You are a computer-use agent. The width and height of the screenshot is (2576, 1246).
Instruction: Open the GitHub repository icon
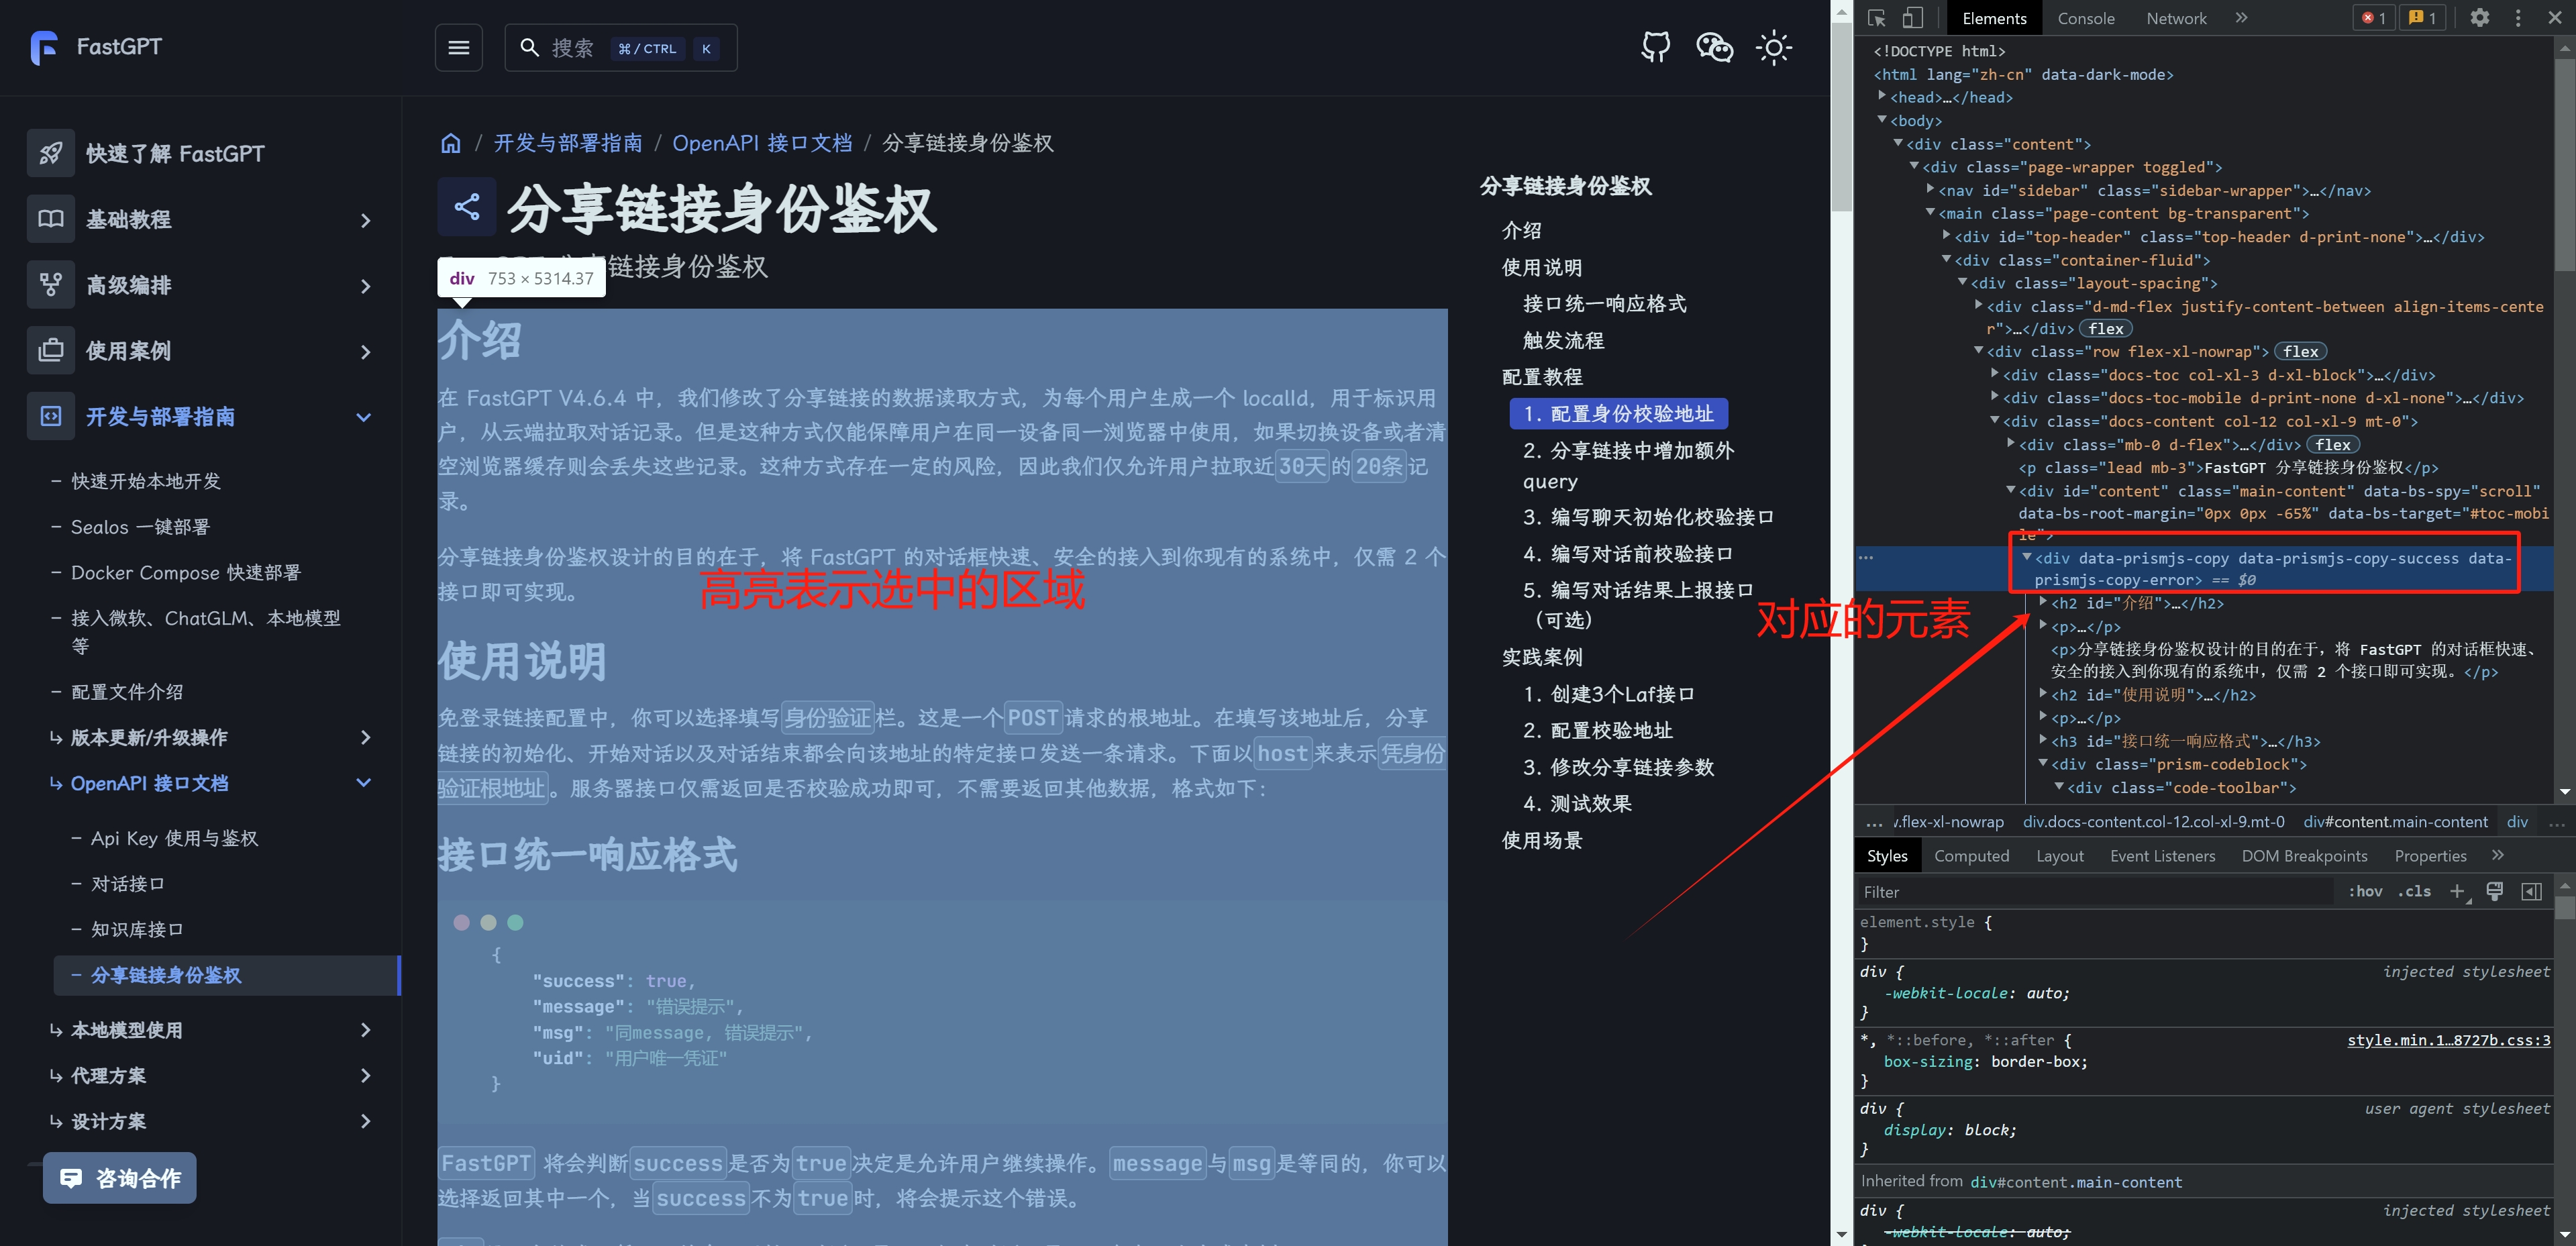pos(1656,47)
